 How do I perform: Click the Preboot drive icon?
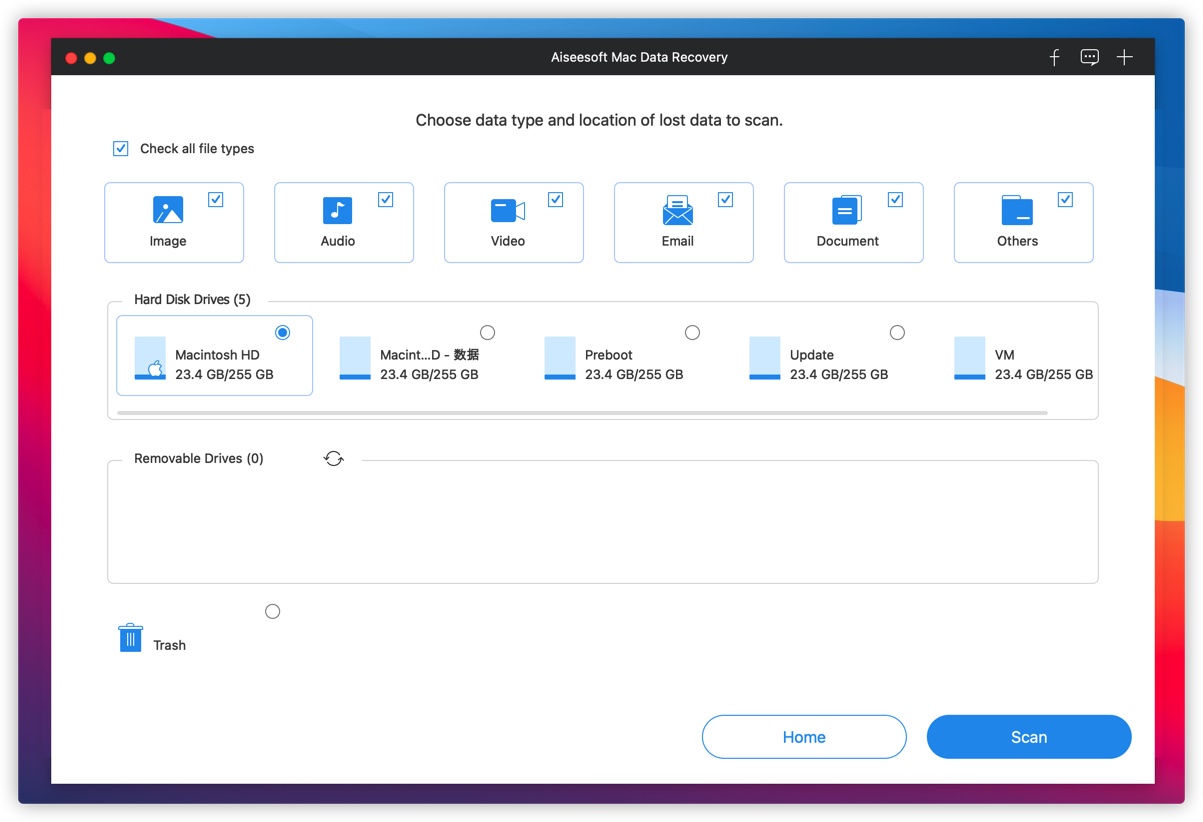click(x=560, y=358)
